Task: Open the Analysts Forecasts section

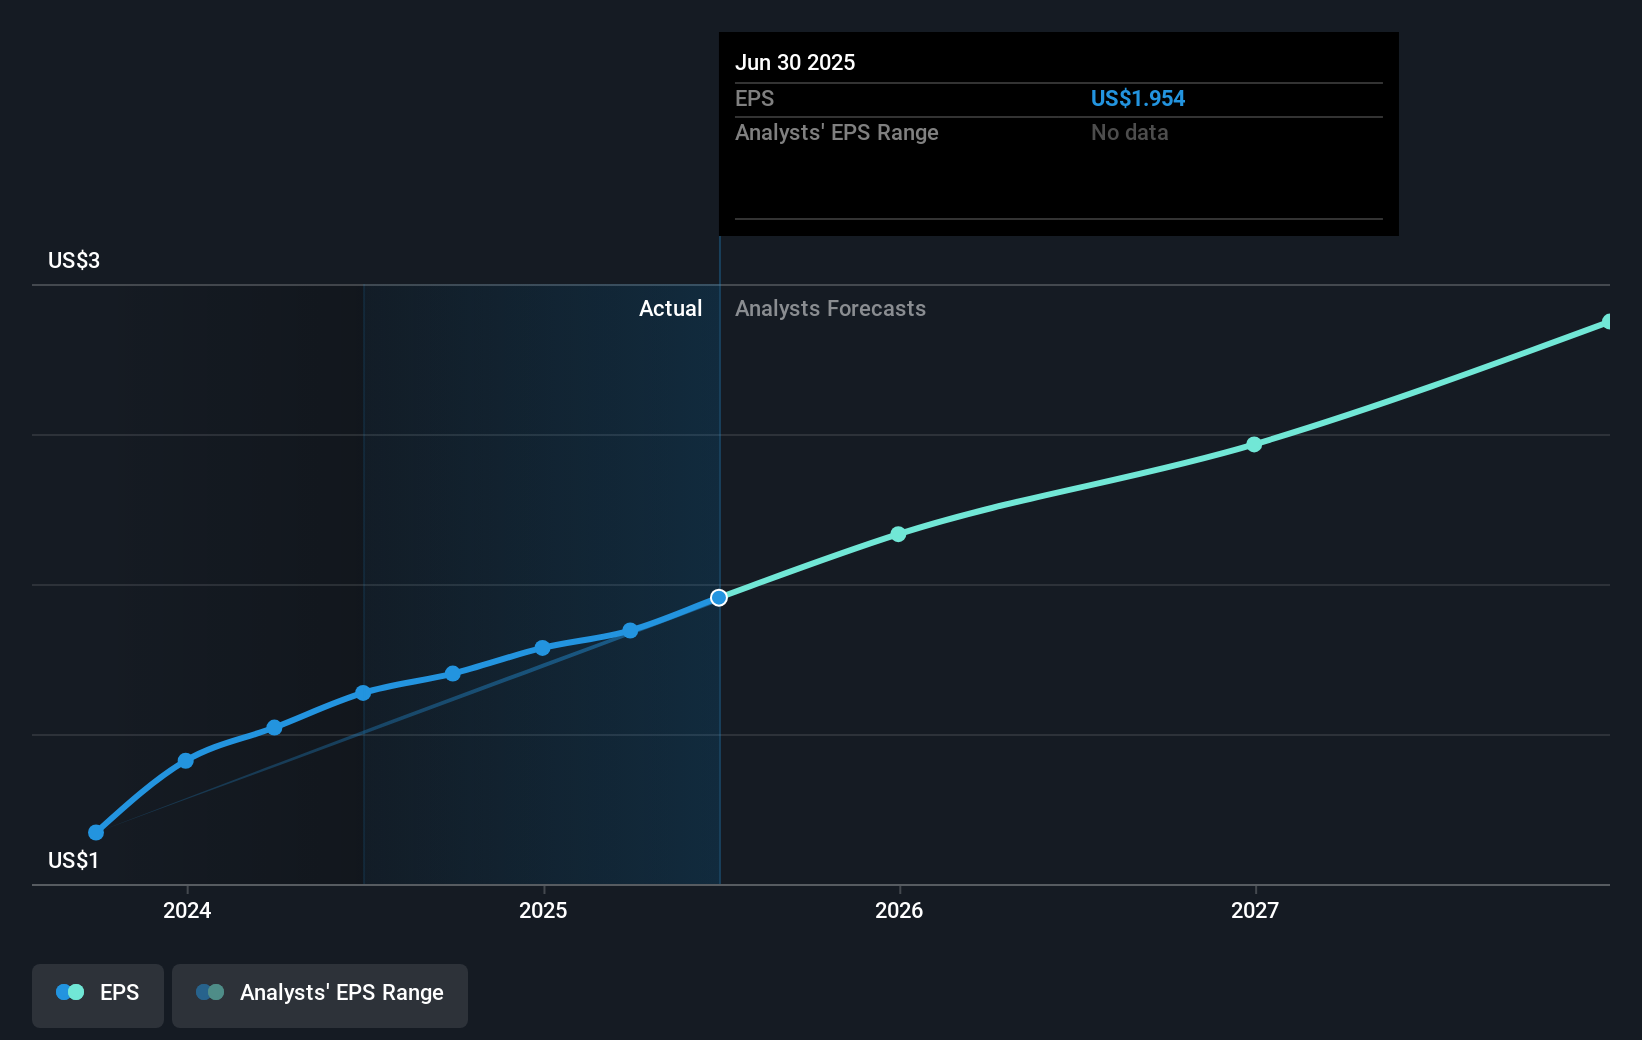Action: point(830,308)
